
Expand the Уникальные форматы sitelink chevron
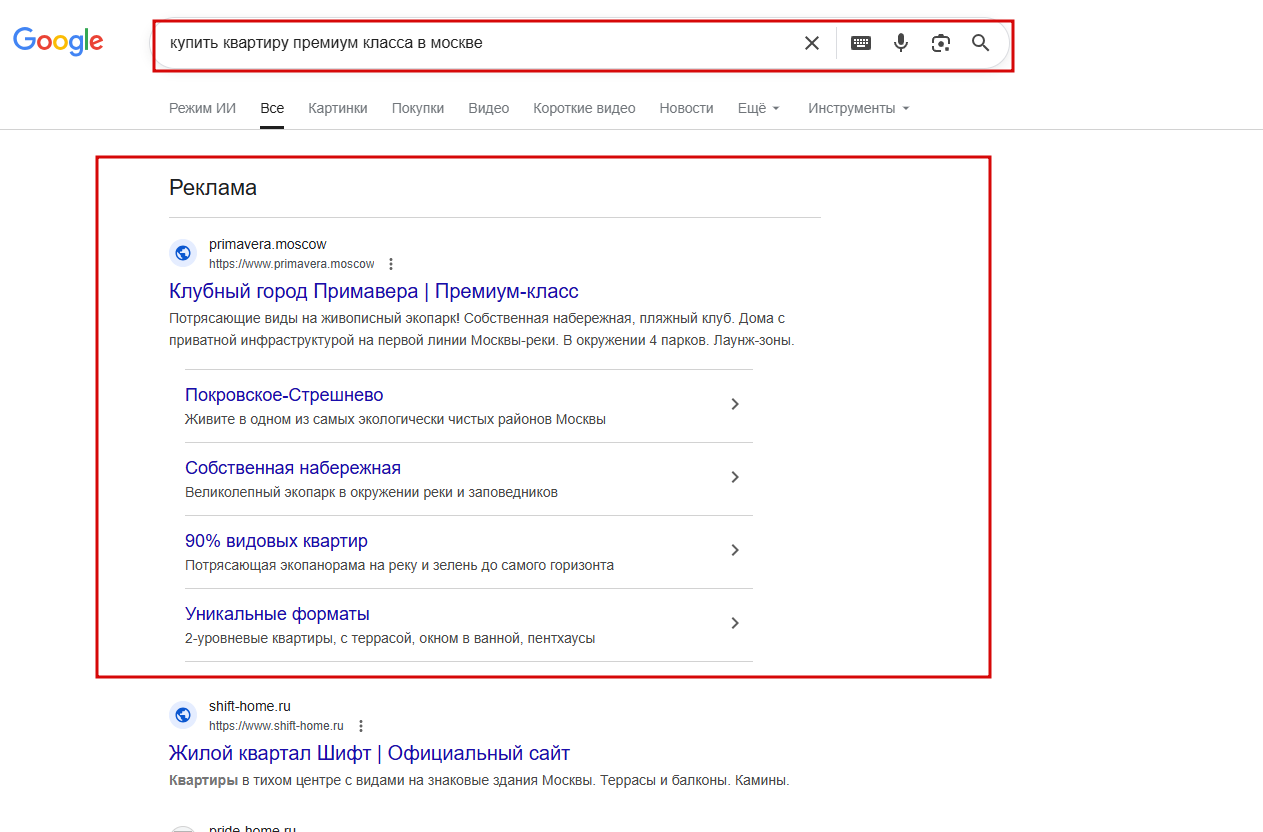click(x=735, y=623)
